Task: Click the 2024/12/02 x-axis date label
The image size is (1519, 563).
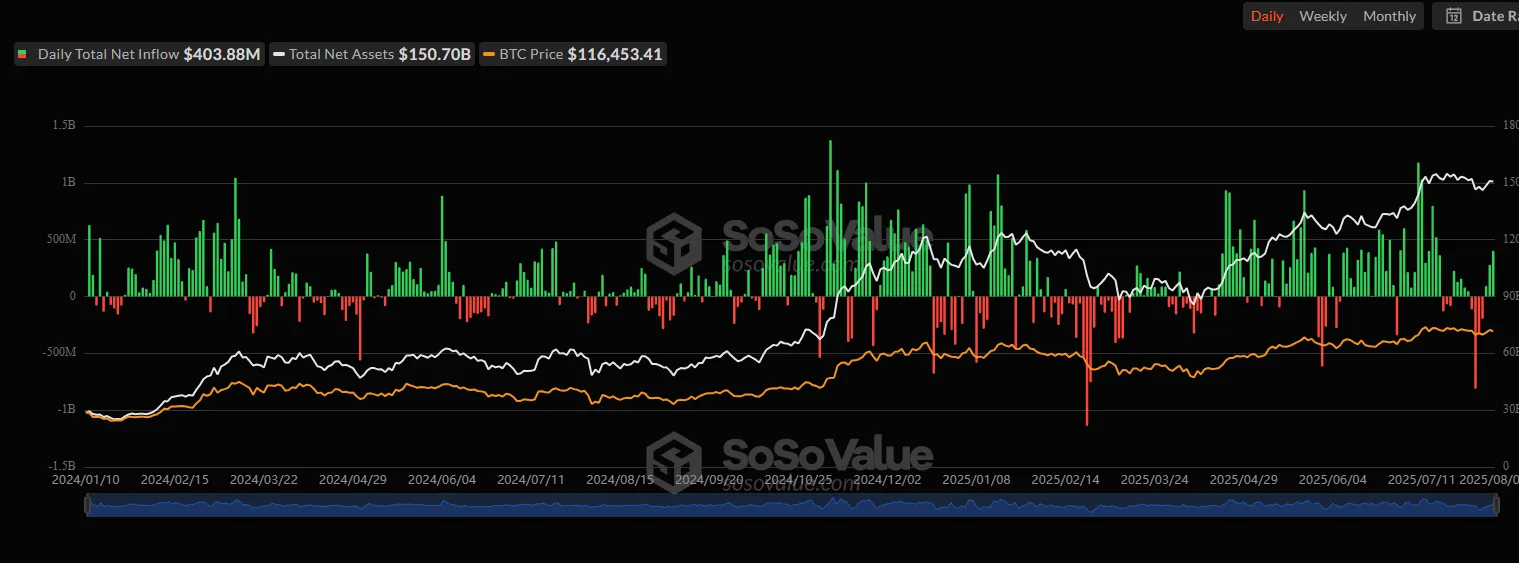Action: [x=887, y=479]
